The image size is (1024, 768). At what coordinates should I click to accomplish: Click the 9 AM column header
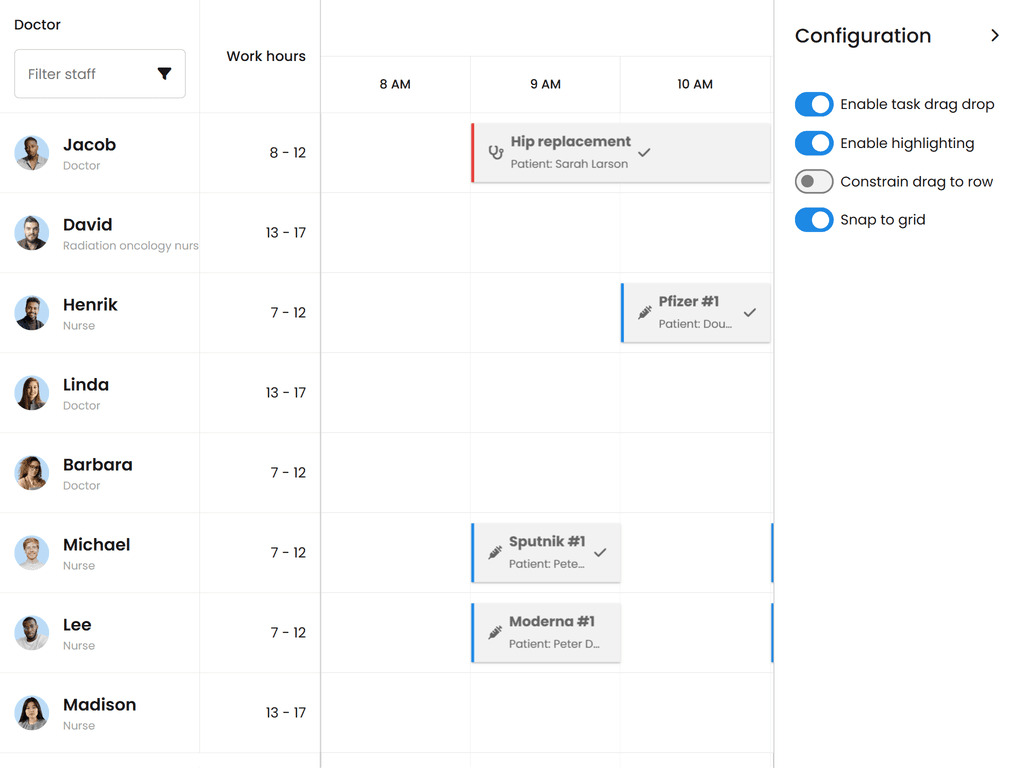(x=545, y=85)
